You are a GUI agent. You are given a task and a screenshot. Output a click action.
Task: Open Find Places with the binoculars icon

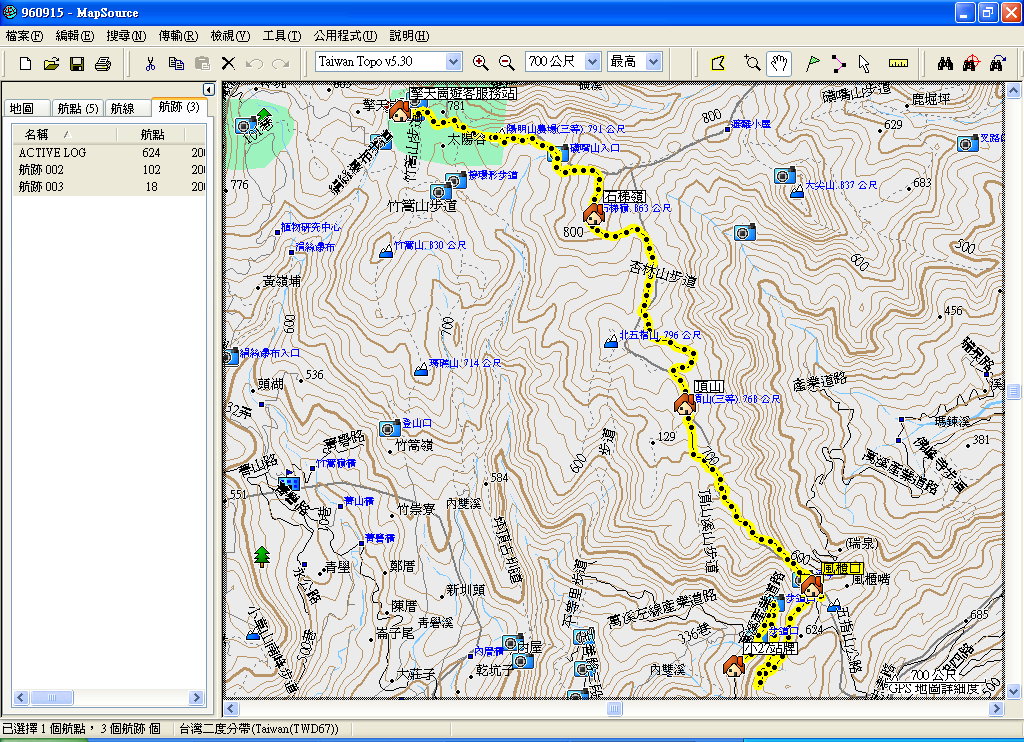point(945,63)
